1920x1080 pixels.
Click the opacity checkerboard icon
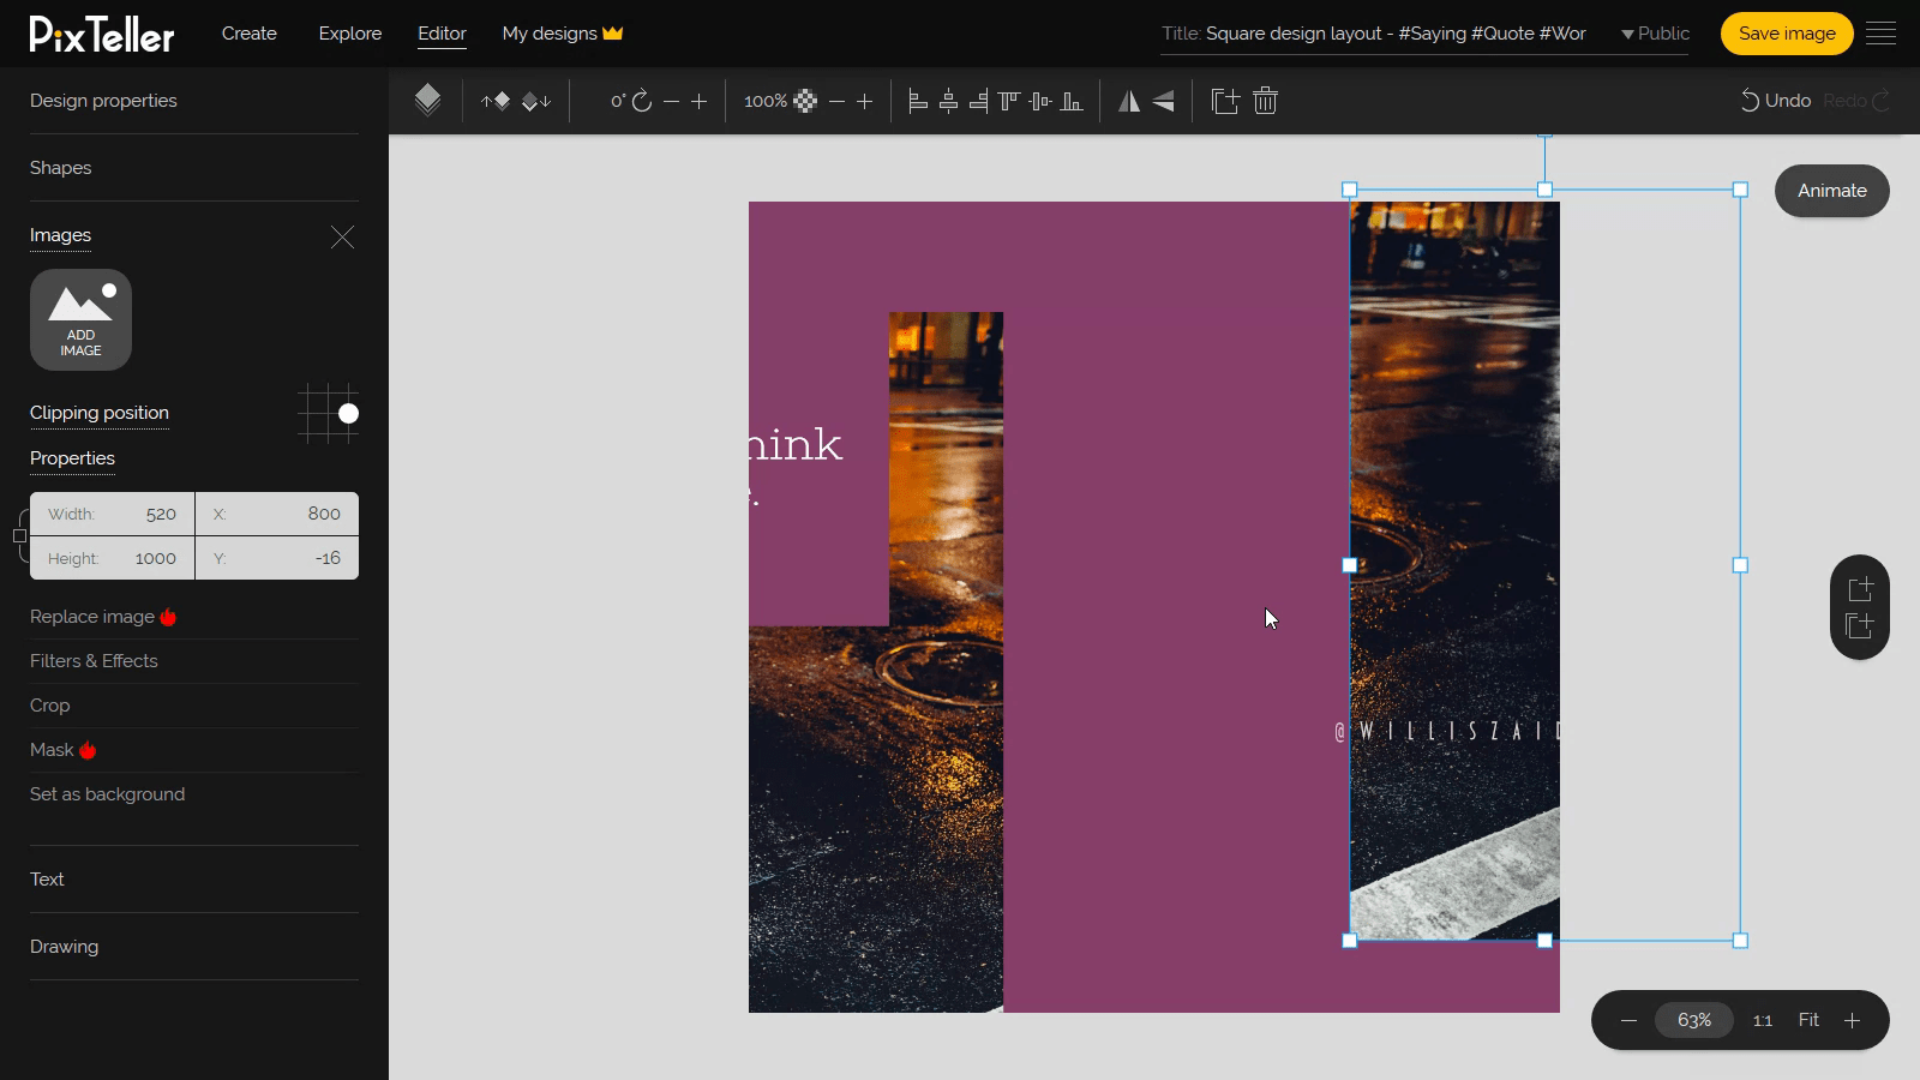point(805,101)
